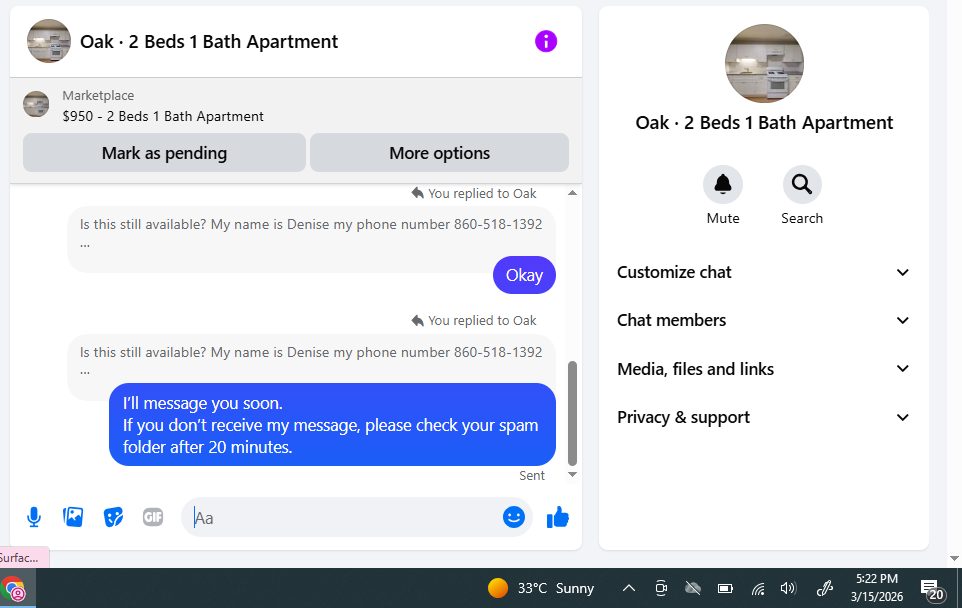Screen dimensions: 962x608
Task: Open the pen workspace tray icon
Action: (825, 588)
